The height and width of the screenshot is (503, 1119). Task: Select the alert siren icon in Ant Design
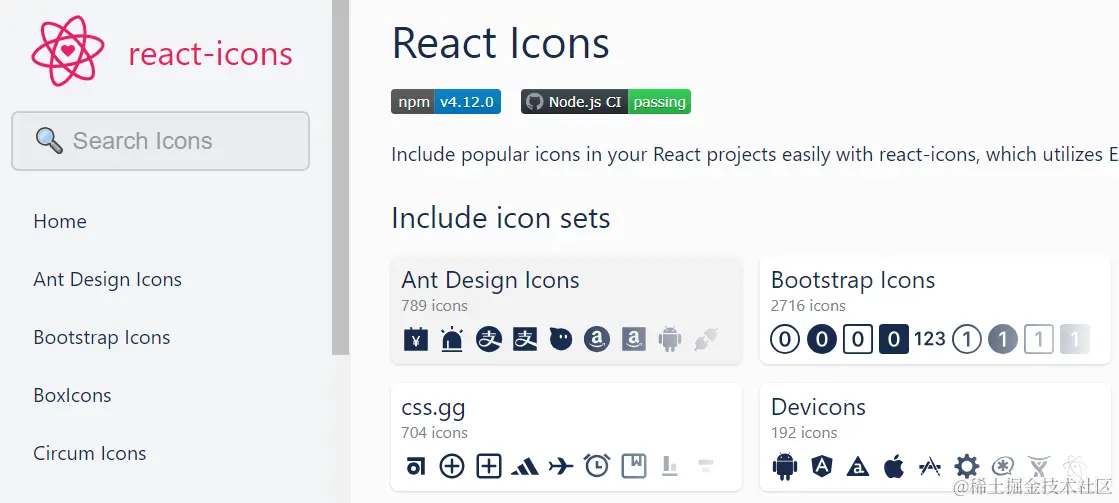point(452,339)
